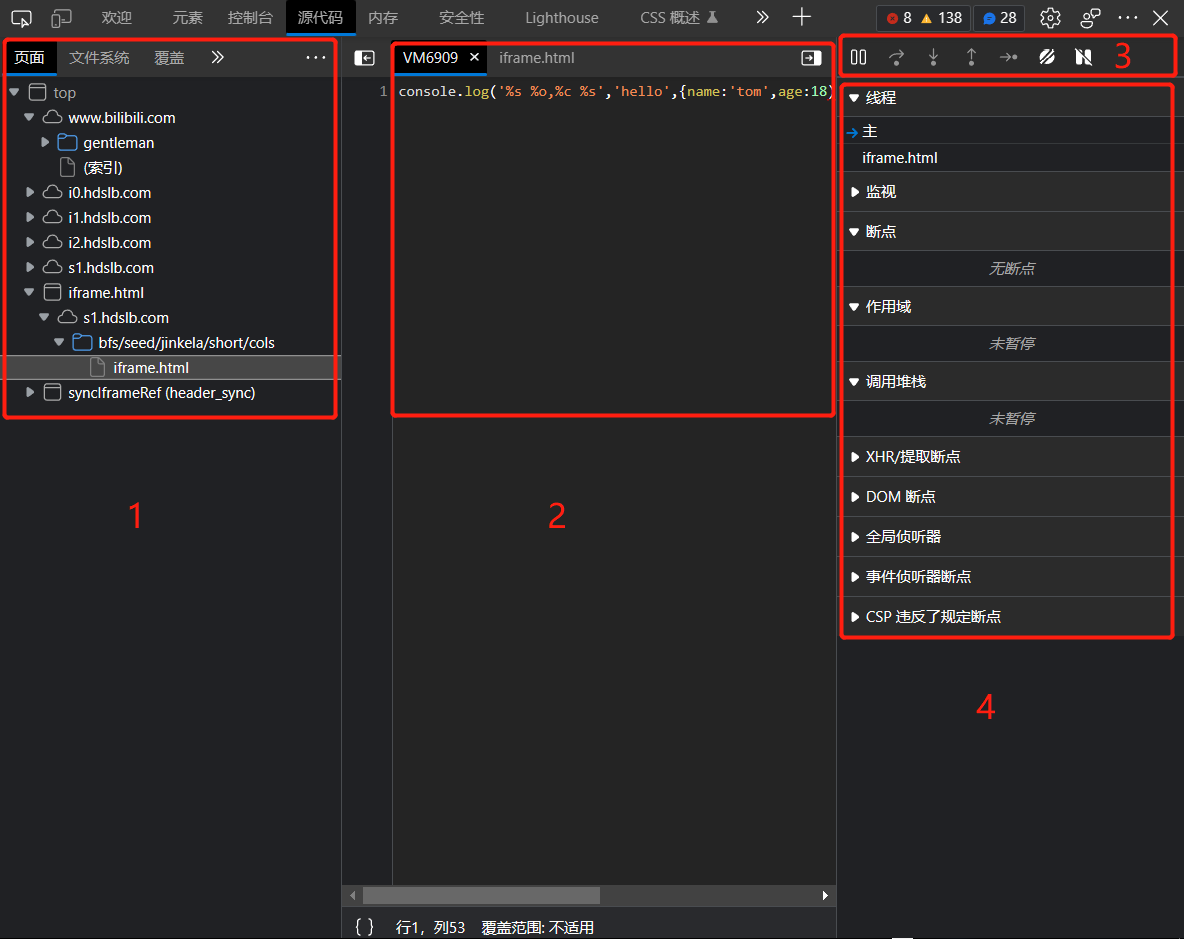Image resolution: width=1184 pixels, height=939 pixels.
Task: Collapse the bfs/seed/jinkela/short/cols folder
Action: pyautogui.click(x=59, y=342)
